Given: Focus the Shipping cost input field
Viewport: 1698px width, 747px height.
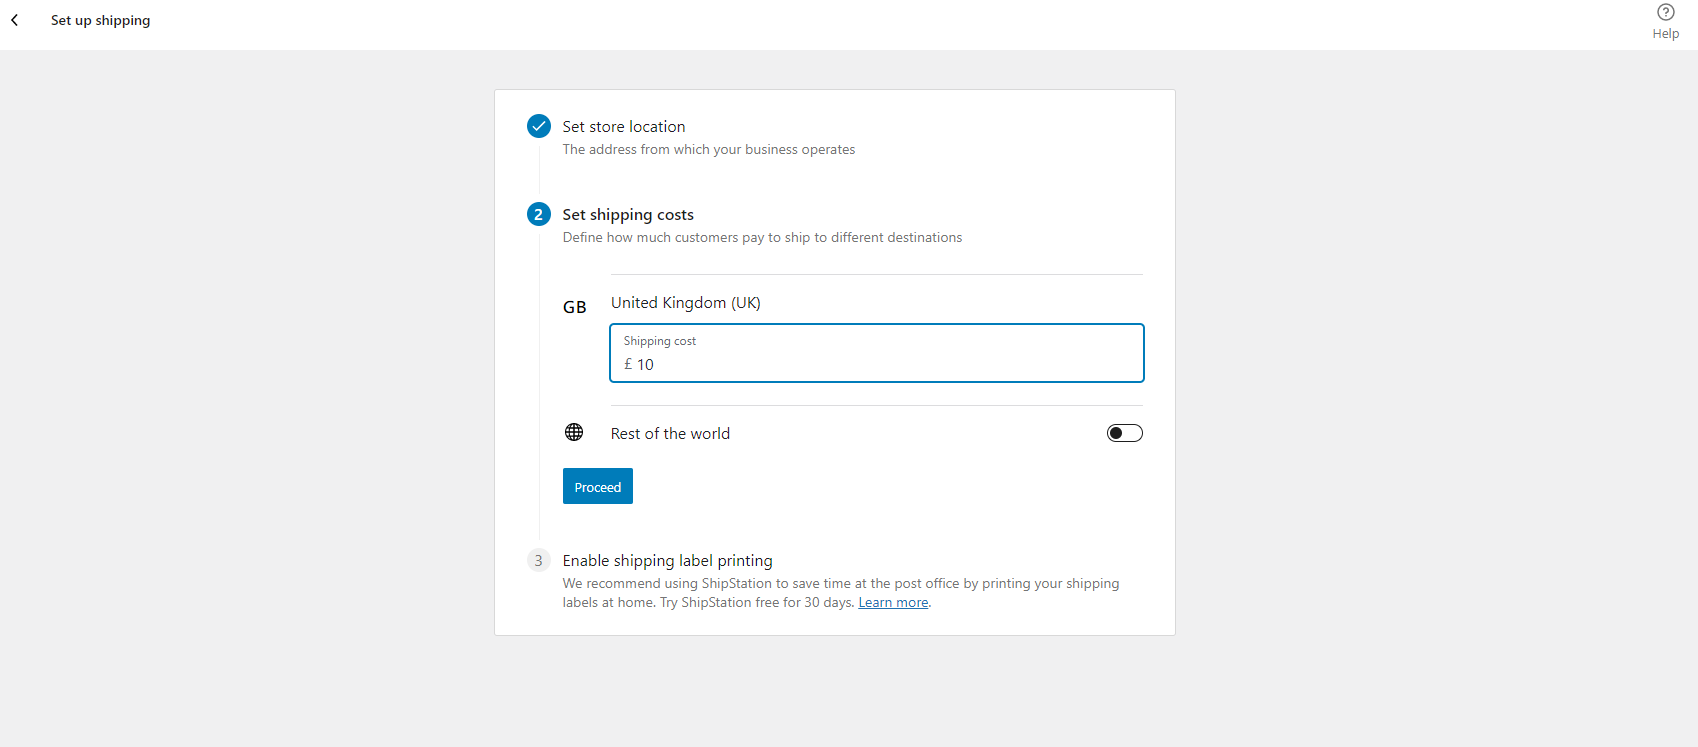Looking at the screenshot, I should [x=877, y=353].
